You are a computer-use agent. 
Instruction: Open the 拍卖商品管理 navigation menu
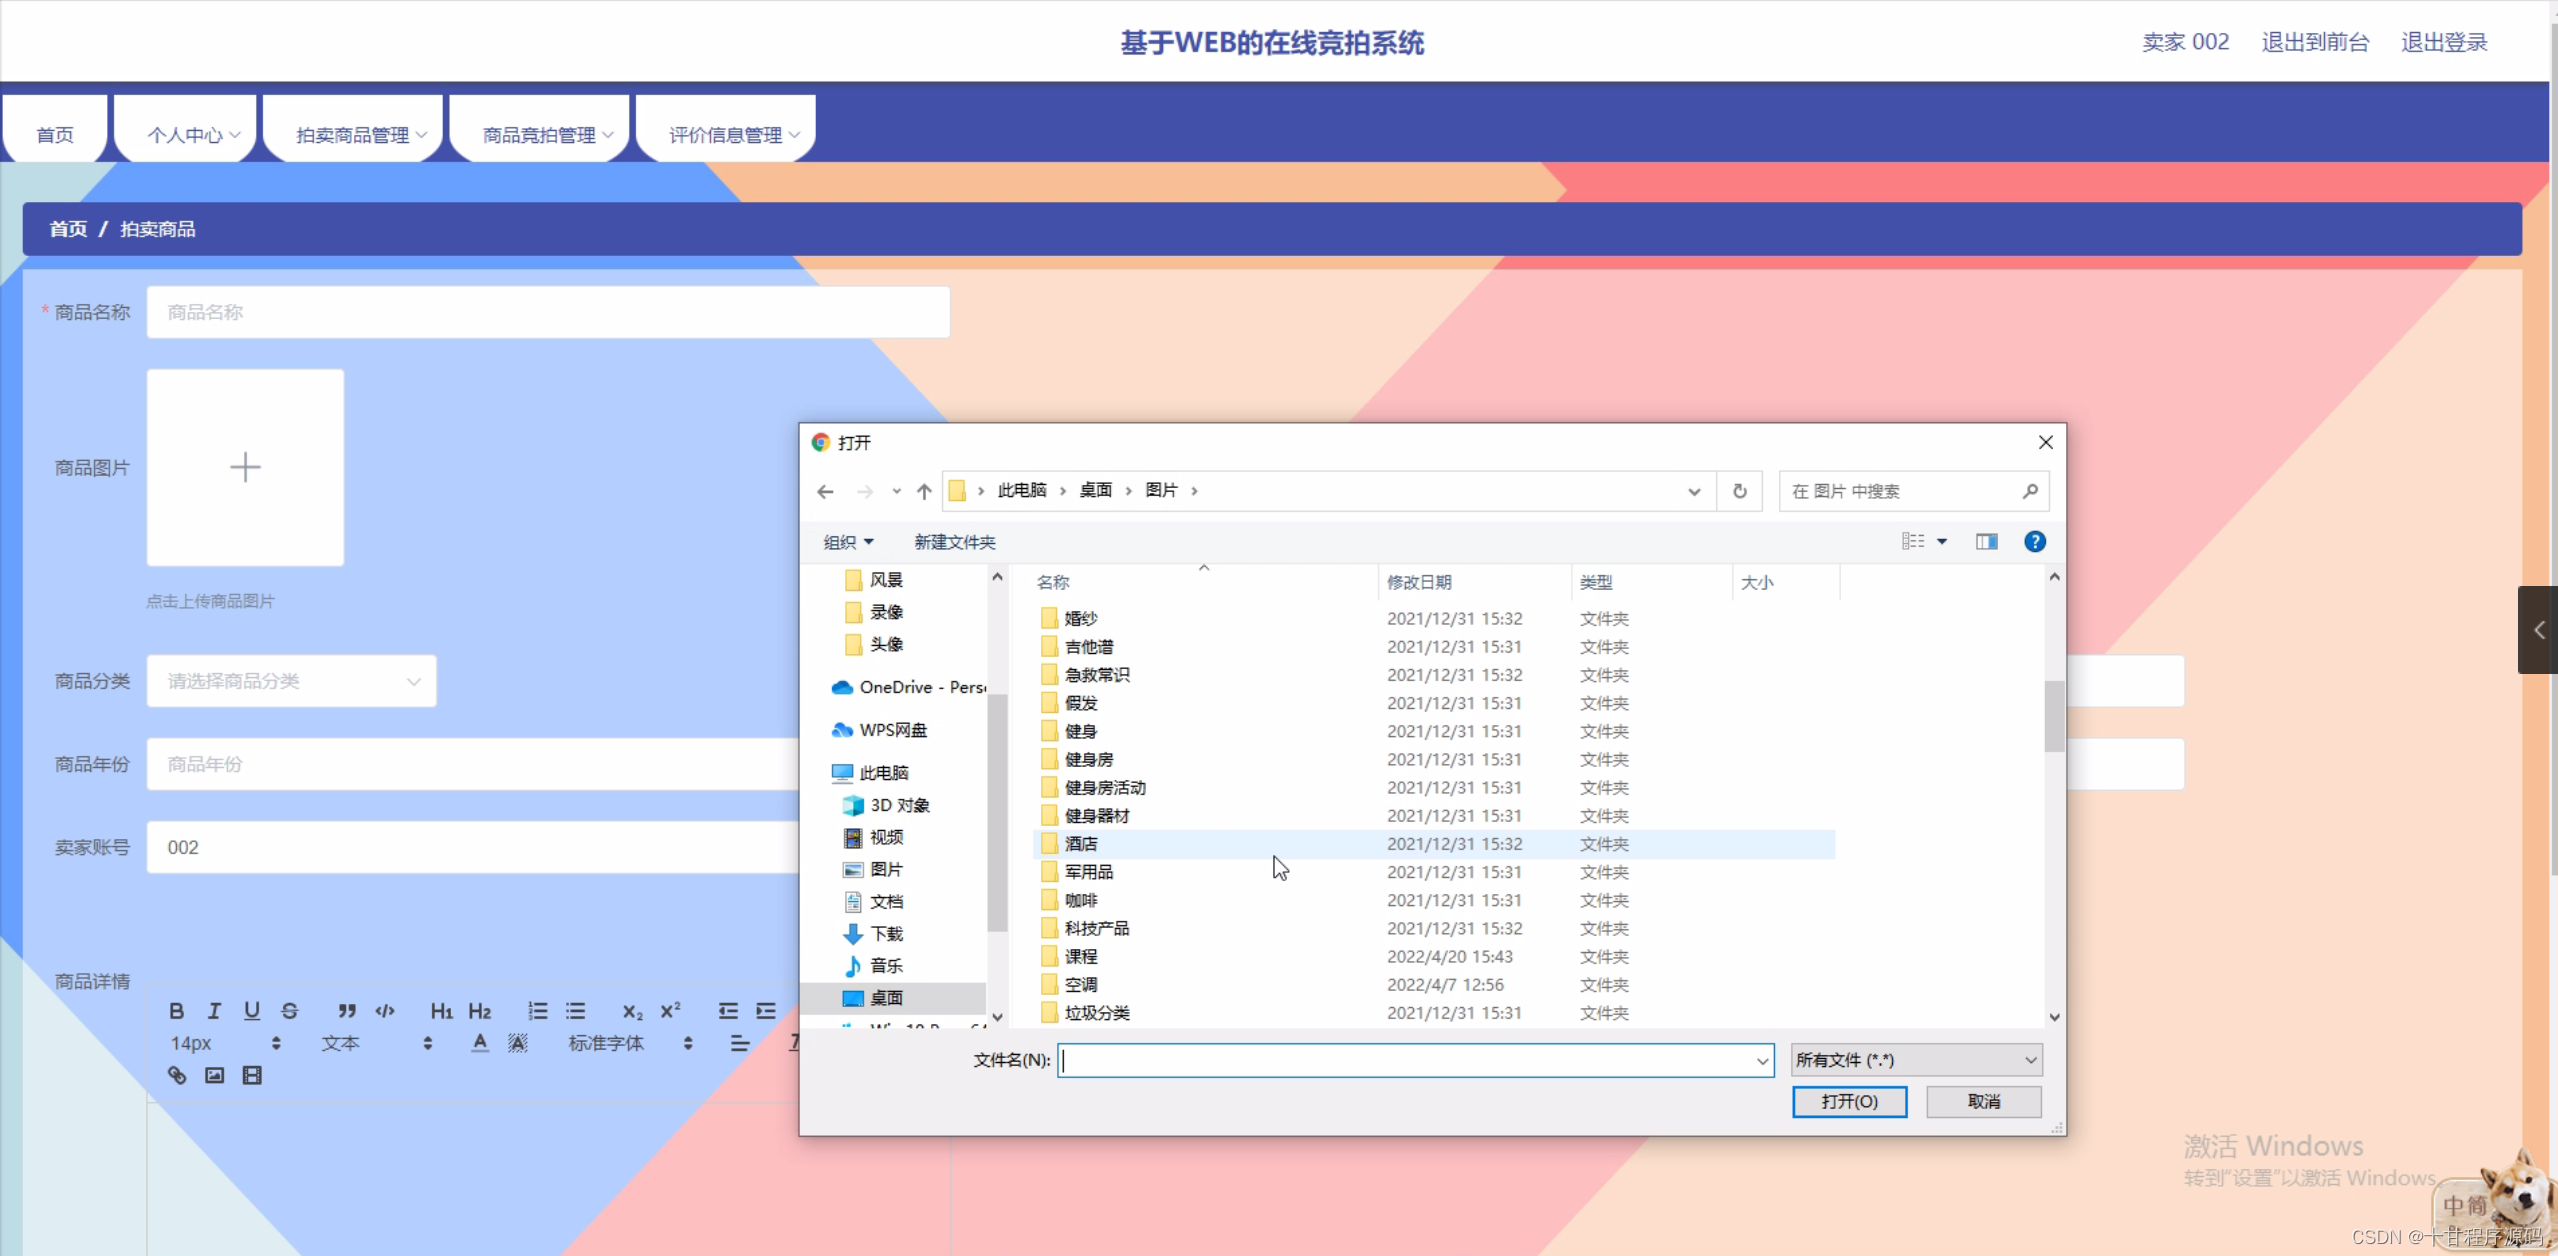pos(353,135)
